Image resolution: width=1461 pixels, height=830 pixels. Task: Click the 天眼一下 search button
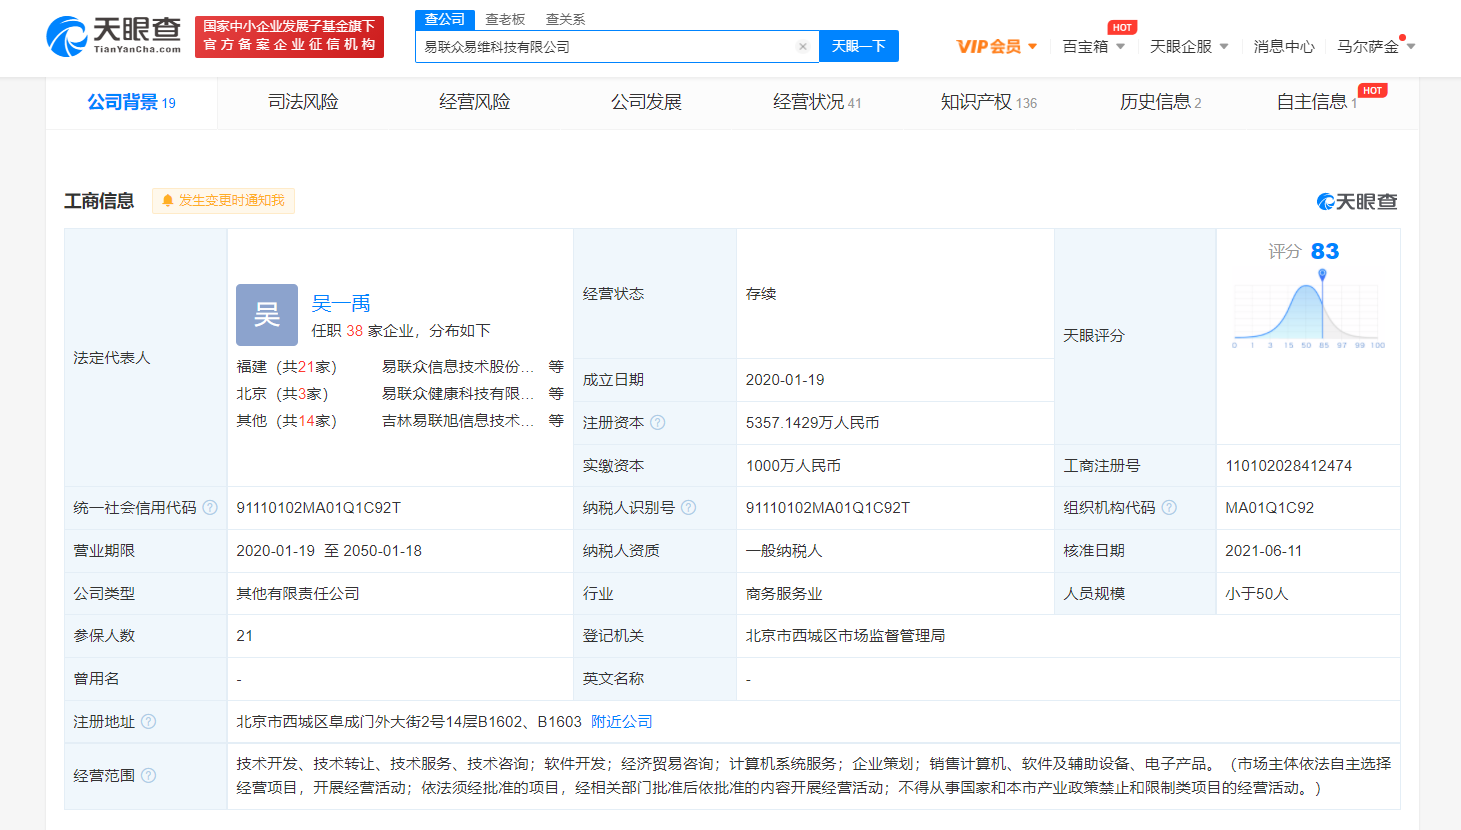tap(858, 47)
